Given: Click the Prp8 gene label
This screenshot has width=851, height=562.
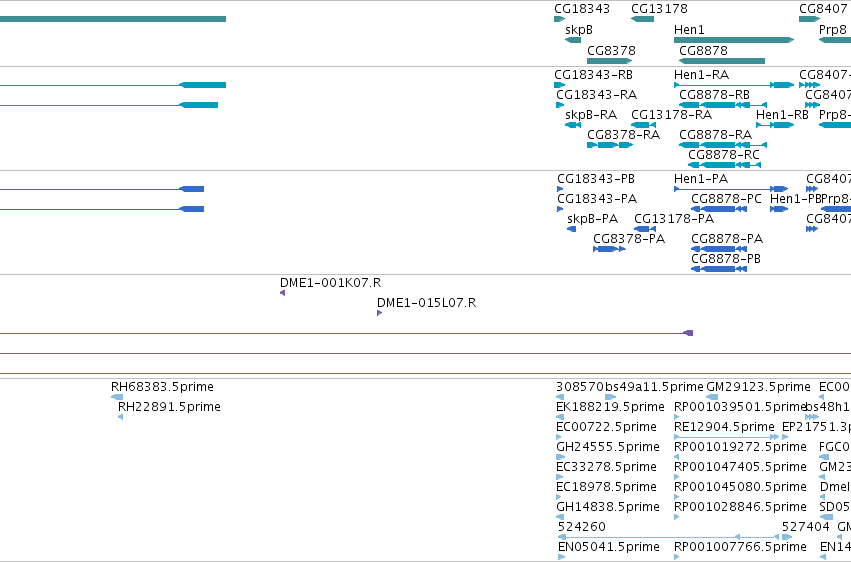Looking at the screenshot, I should pyautogui.click(x=833, y=30).
